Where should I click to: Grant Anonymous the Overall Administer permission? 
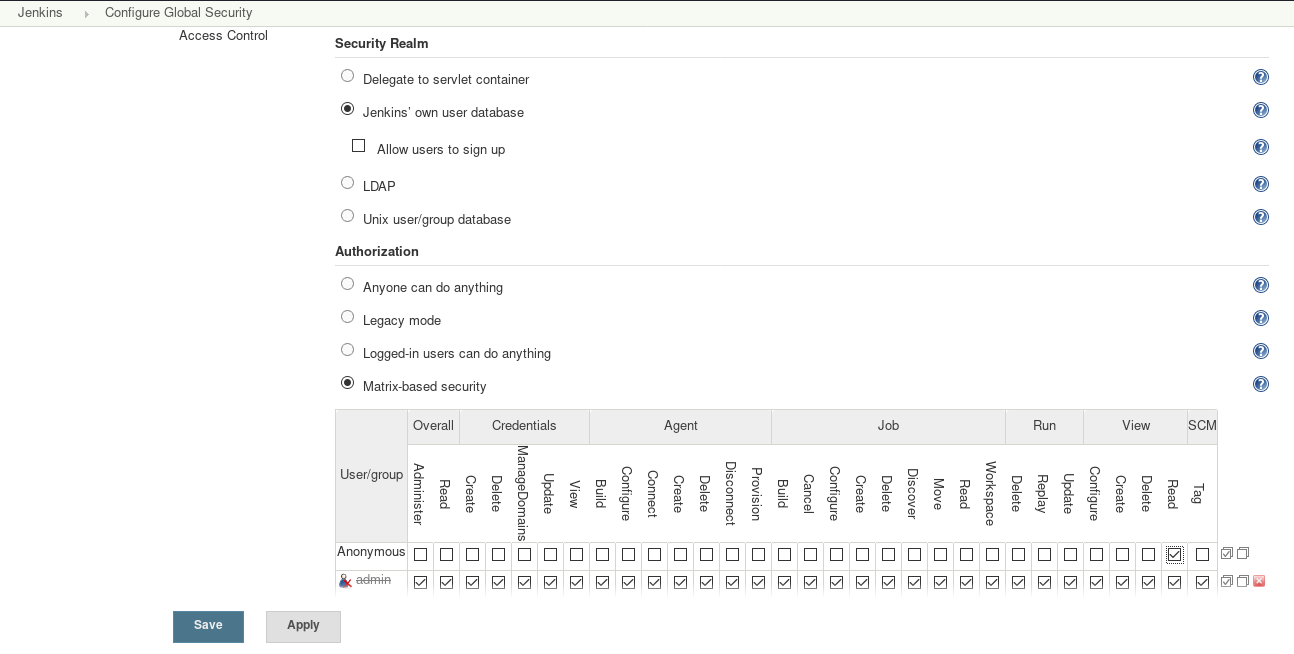[x=420, y=553]
